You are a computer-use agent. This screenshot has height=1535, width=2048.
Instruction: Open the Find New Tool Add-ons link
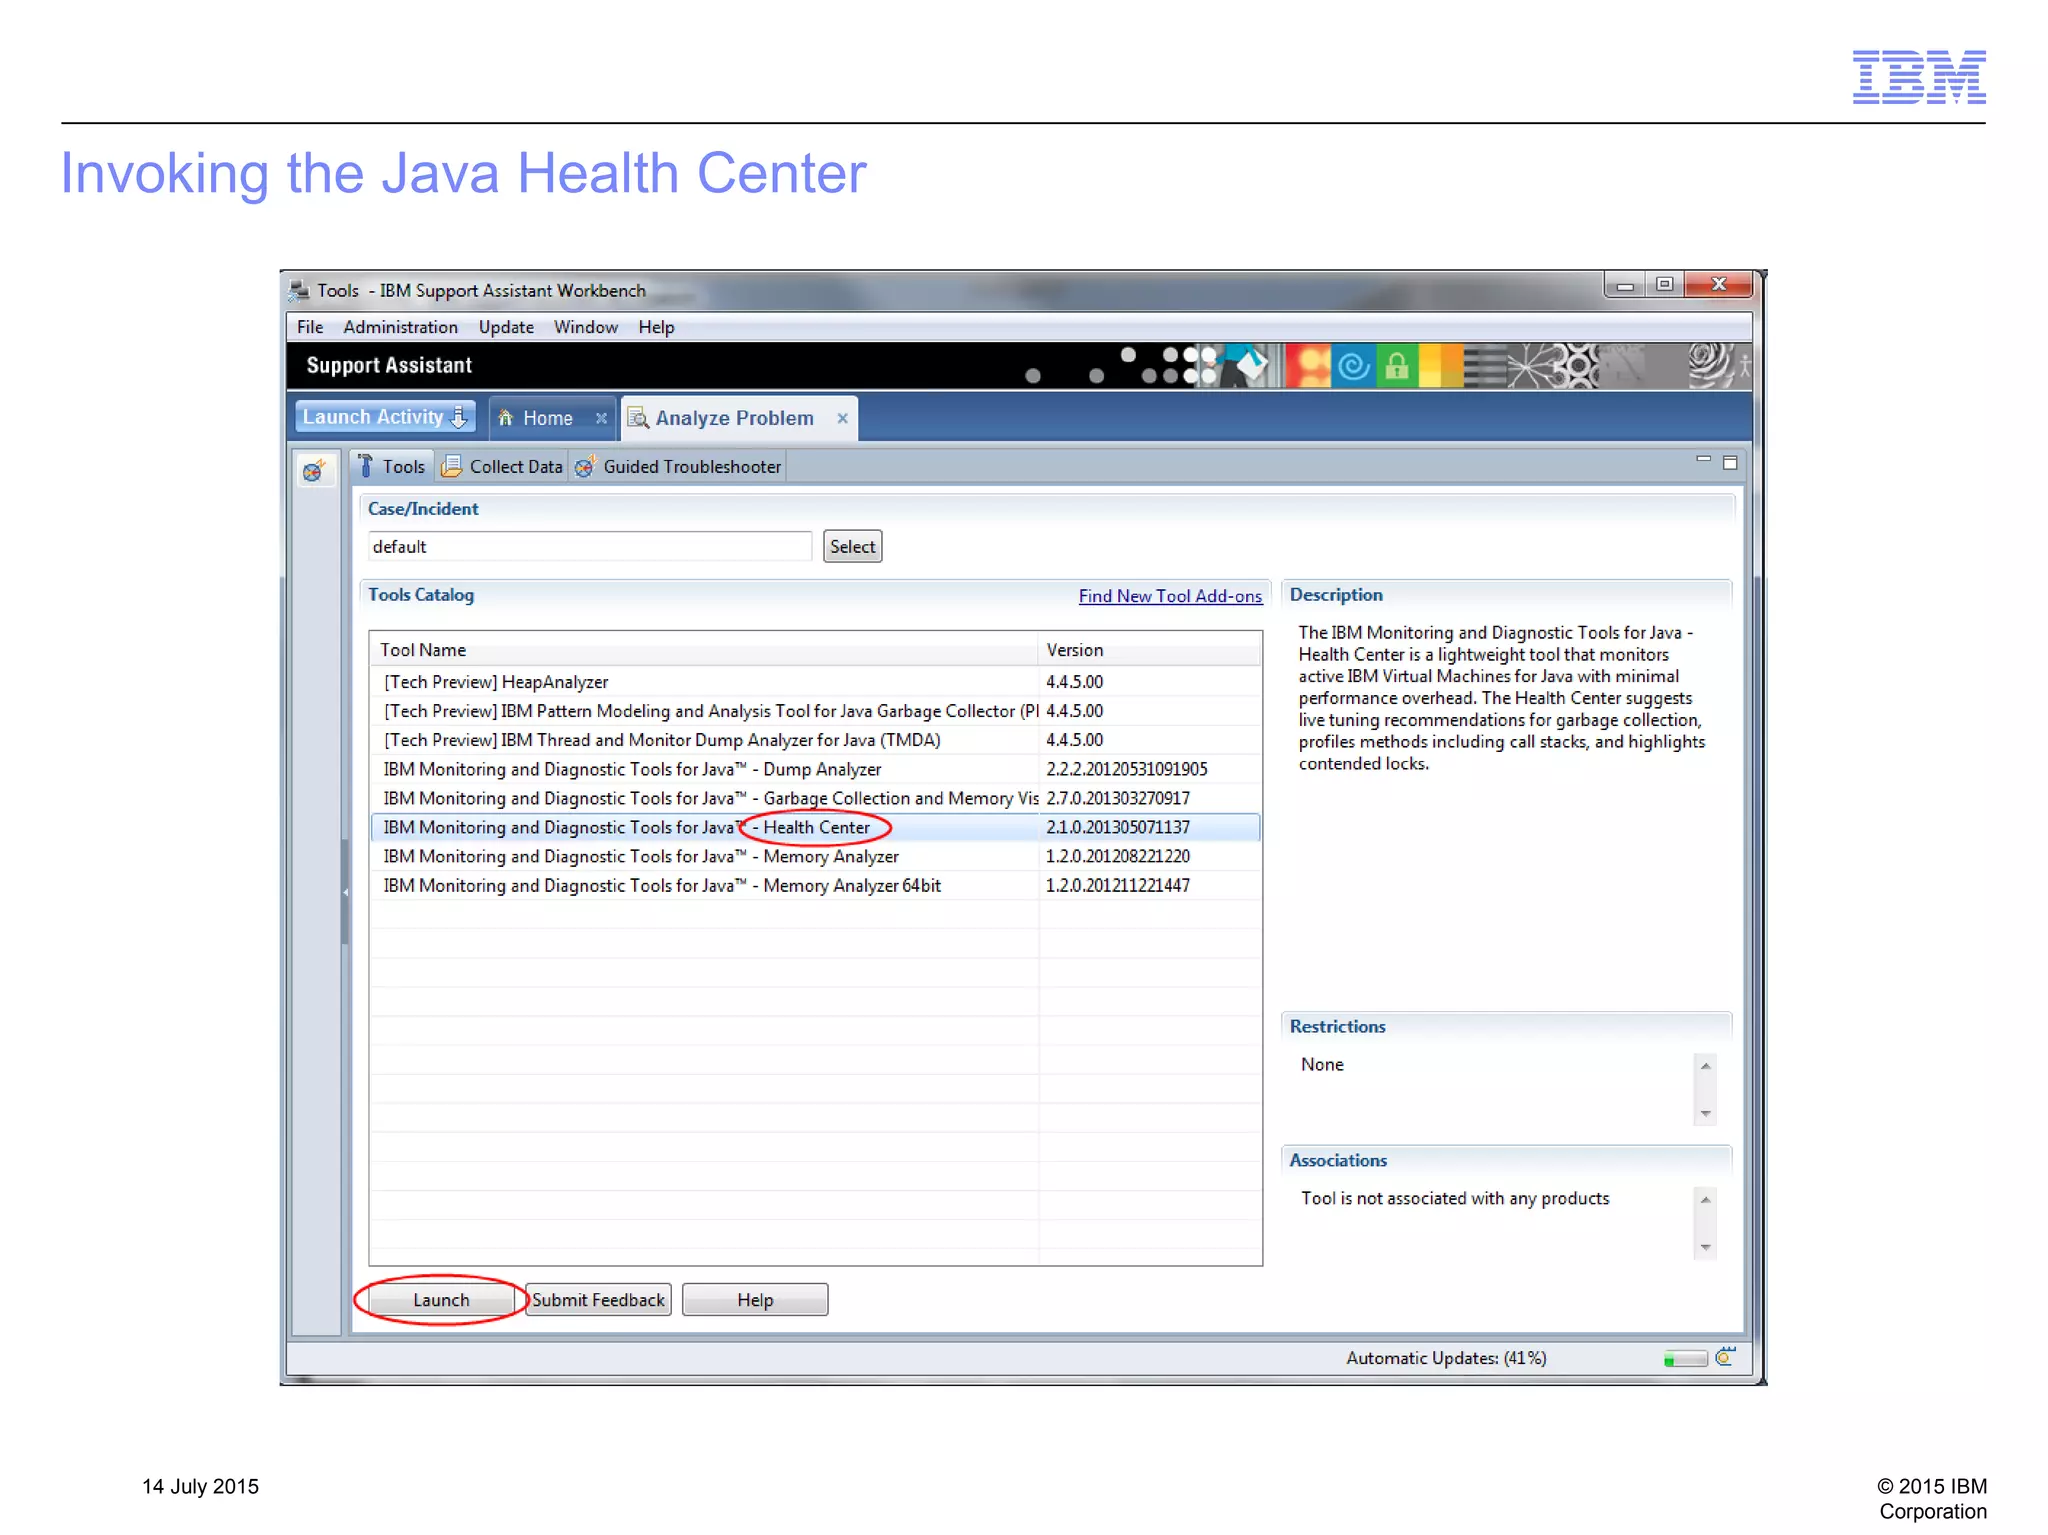1170,596
